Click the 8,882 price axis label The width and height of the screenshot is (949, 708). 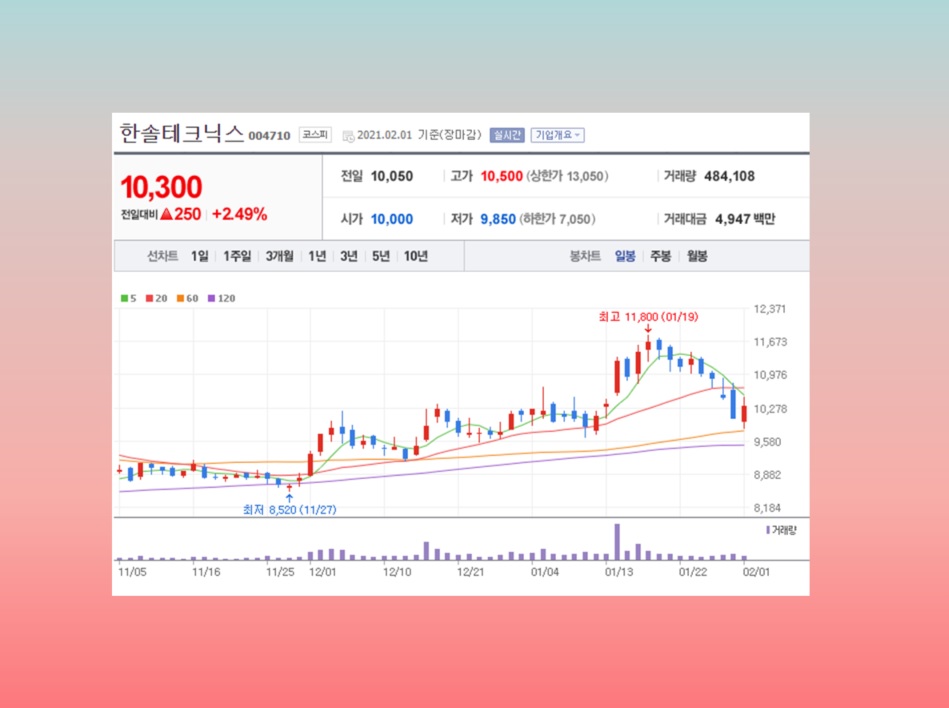pos(767,475)
